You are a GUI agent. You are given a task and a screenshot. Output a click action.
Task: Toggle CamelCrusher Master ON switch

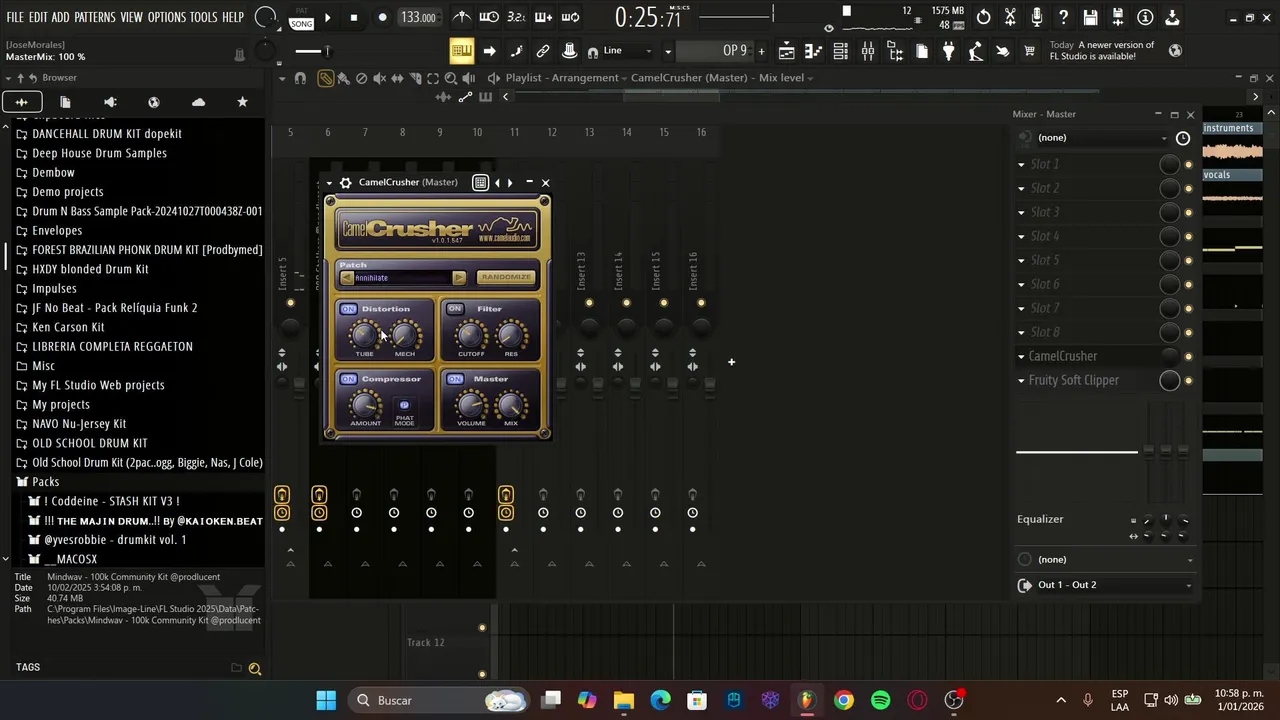[x=455, y=379]
